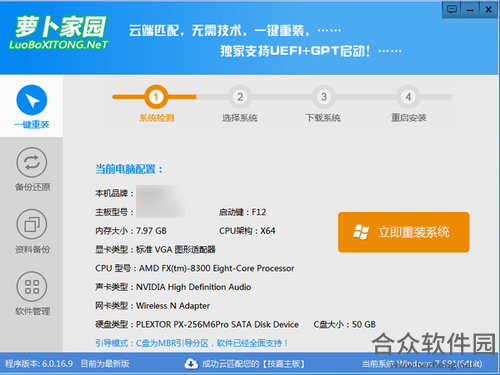Image resolution: width=500 pixels, height=375 pixels.
Task: Click the 重启安装 step label
Action: 409,118
